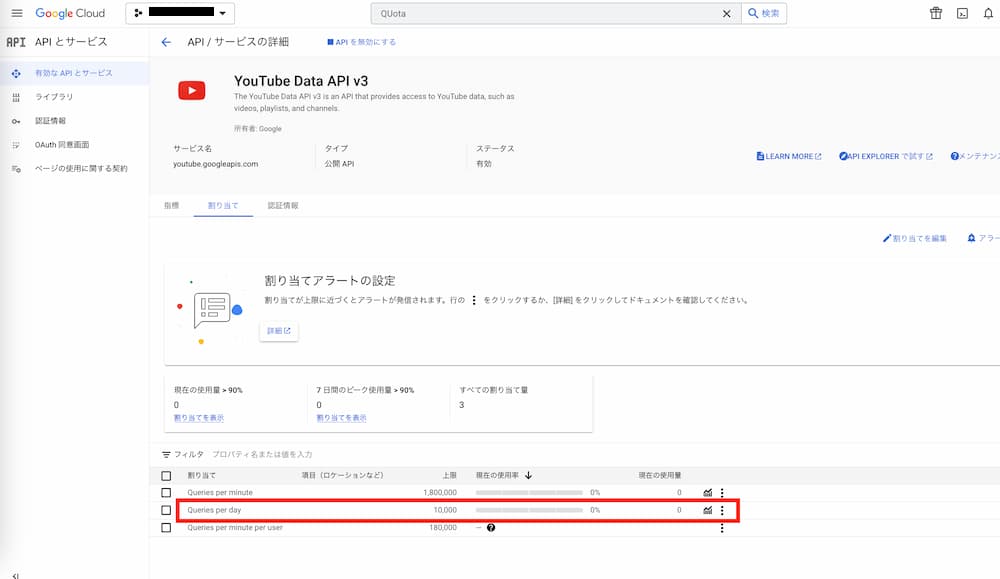Viewport: 1000px width, 579px height.
Task: Open the project selector dropdown
Action: pyautogui.click(x=180, y=13)
